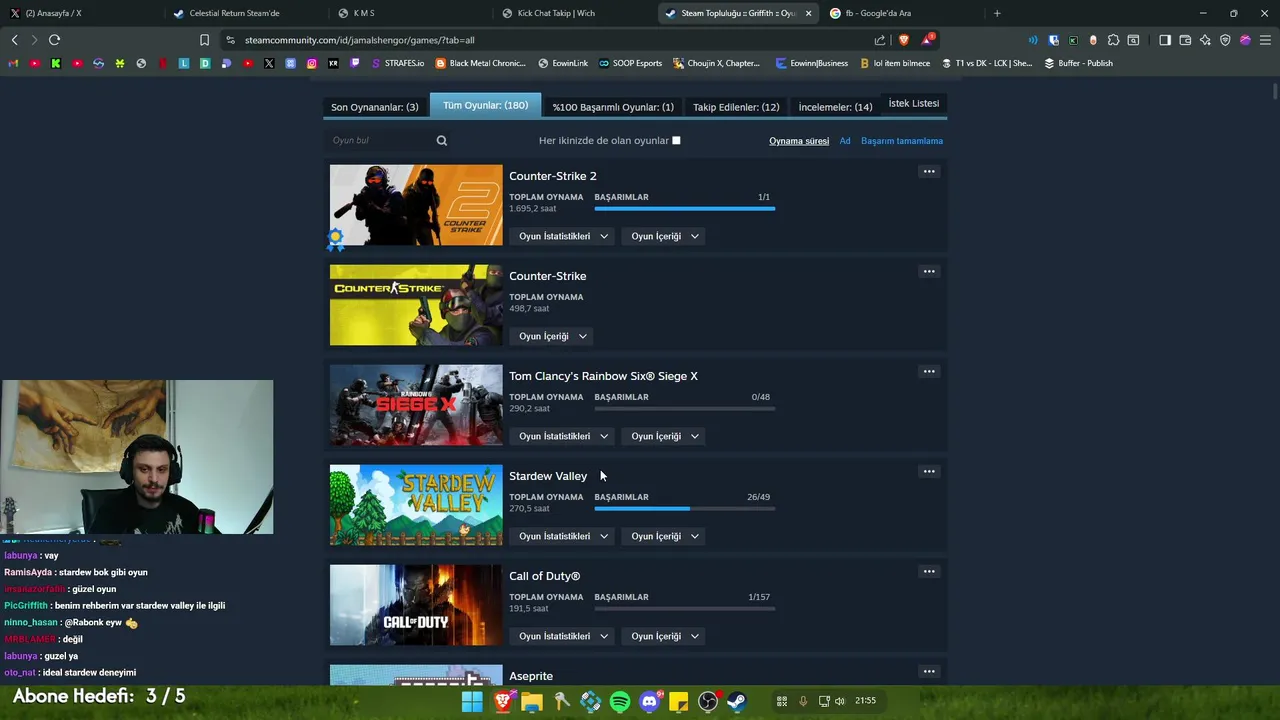Sort games by 'Ad' link
The height and width of the screenshot is (720, 1280).
tap(845, 141)
